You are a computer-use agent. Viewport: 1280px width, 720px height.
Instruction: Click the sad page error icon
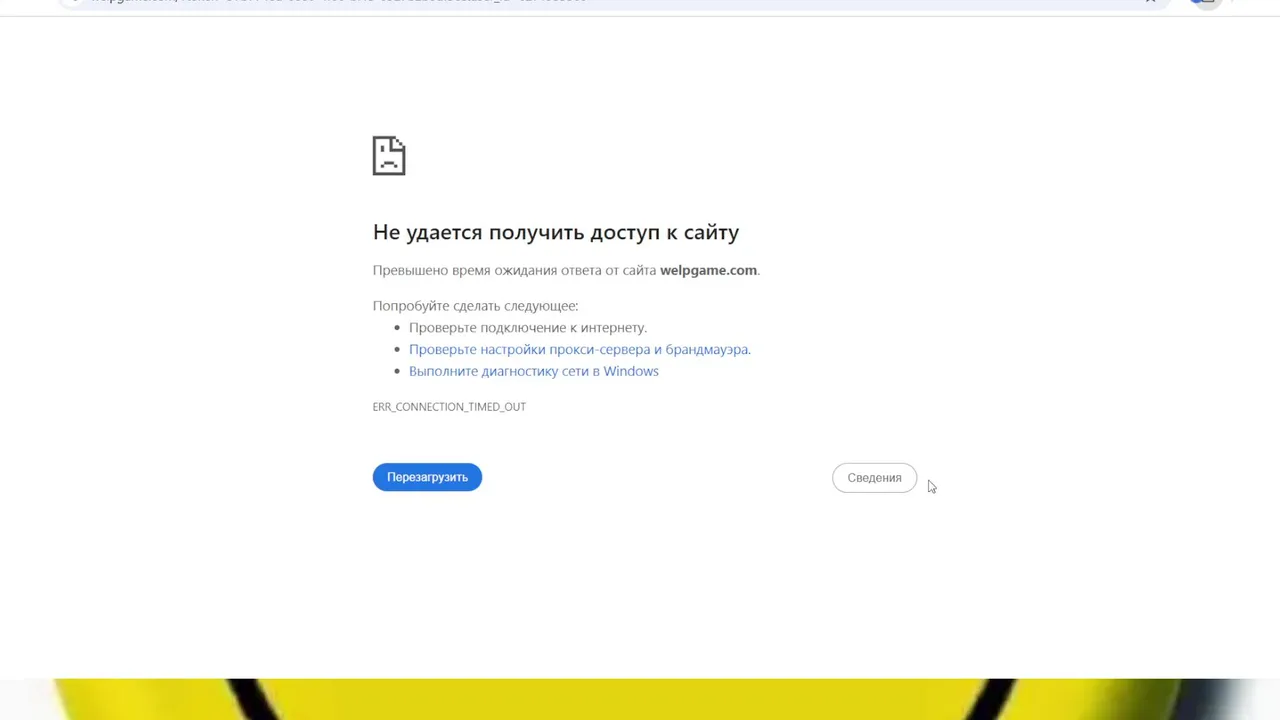point(389,156)
